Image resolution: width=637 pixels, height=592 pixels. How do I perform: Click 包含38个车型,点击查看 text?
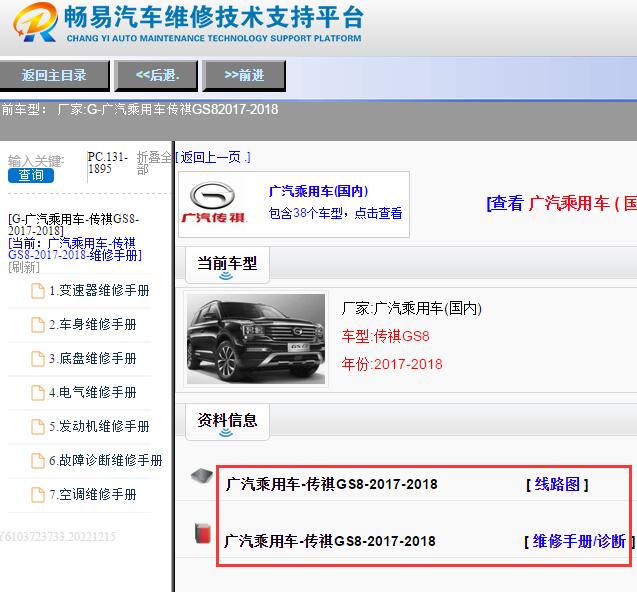coord(336,213)
